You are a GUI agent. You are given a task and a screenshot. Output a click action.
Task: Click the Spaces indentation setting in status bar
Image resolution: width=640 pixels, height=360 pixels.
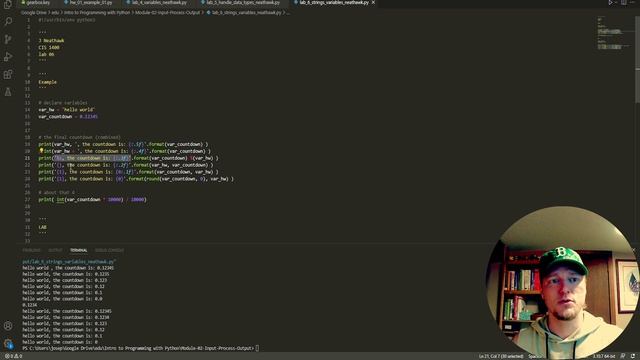(x=535, y=356)
